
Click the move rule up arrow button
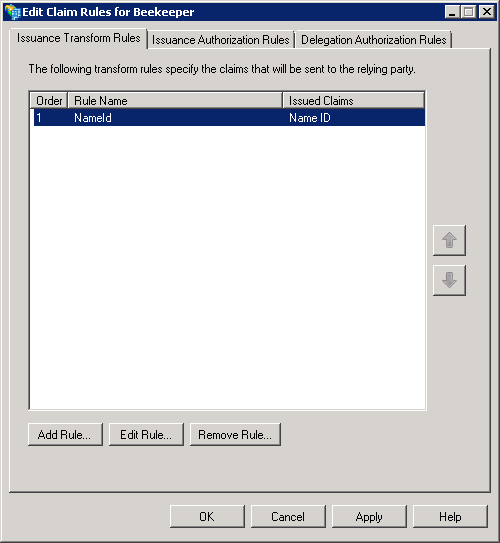tap(449, 240)
